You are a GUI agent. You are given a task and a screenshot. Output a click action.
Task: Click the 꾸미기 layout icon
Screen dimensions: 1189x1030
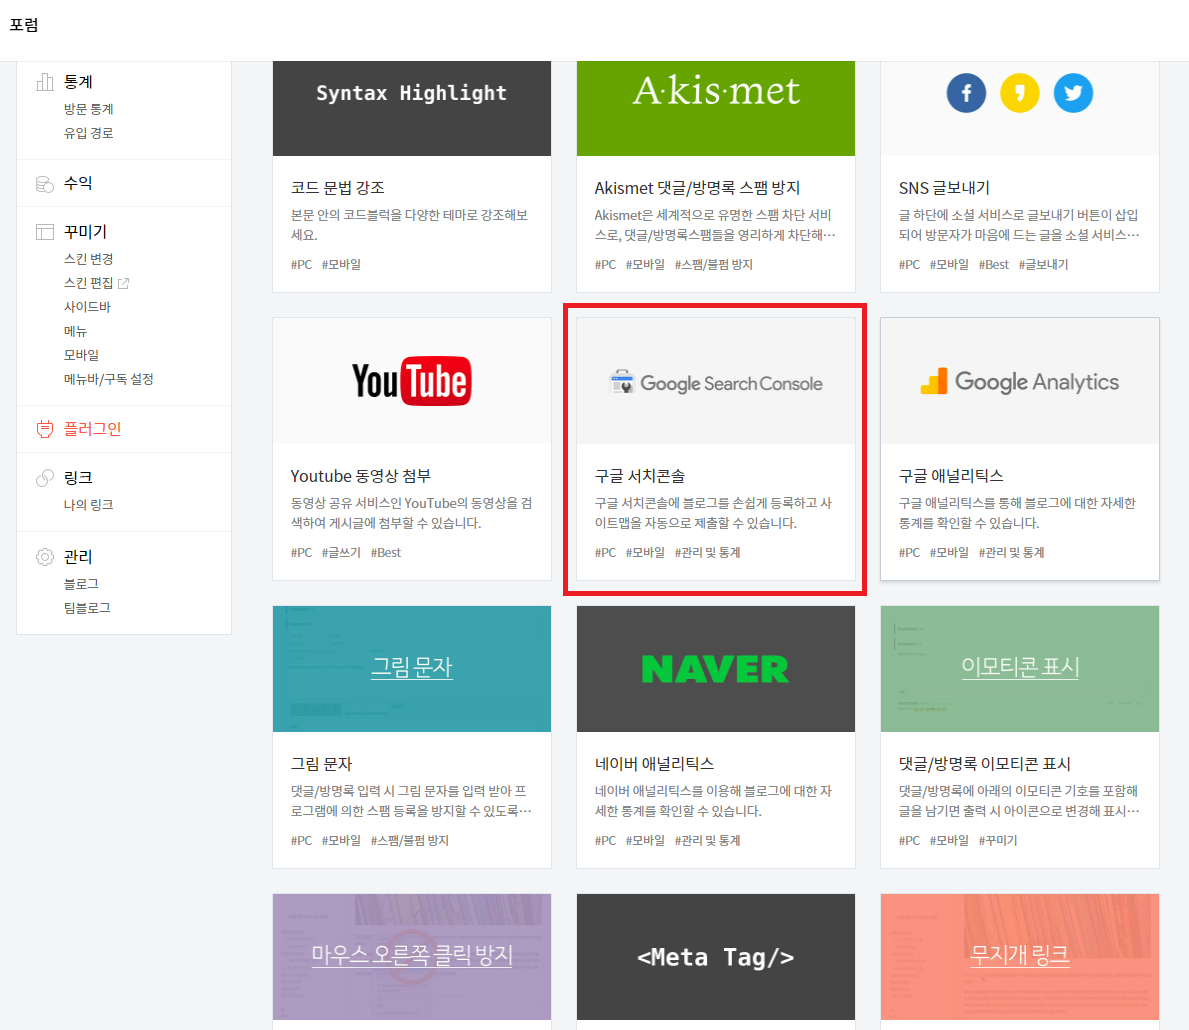[45, 232]
